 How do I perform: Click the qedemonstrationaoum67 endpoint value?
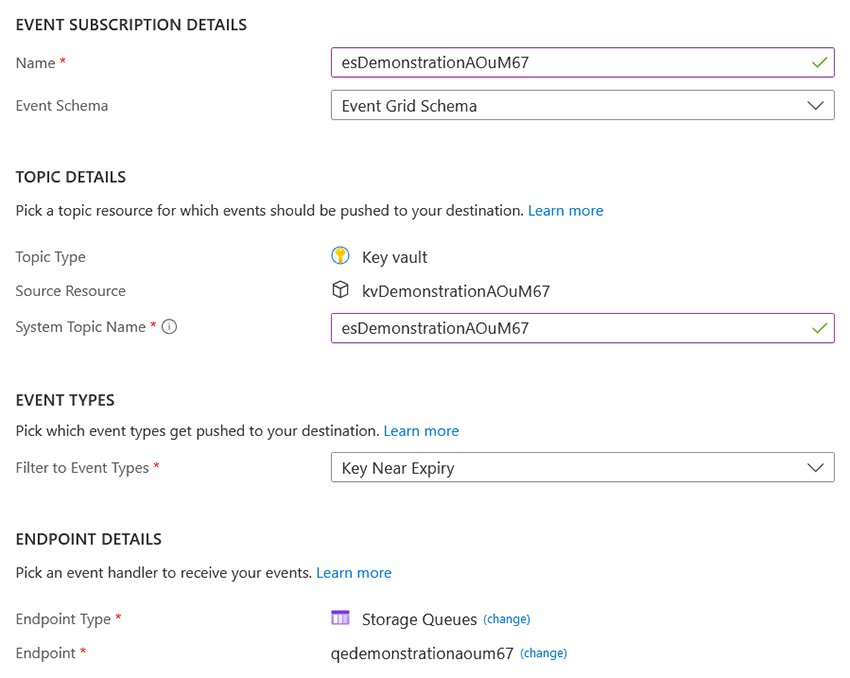pyautogui.click(x=421, y=653)
